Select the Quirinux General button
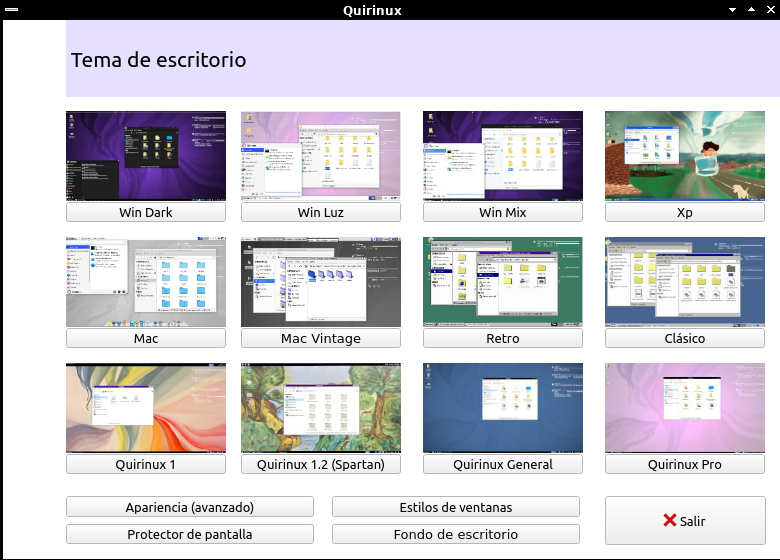780x560 pixels. (503, 464)
